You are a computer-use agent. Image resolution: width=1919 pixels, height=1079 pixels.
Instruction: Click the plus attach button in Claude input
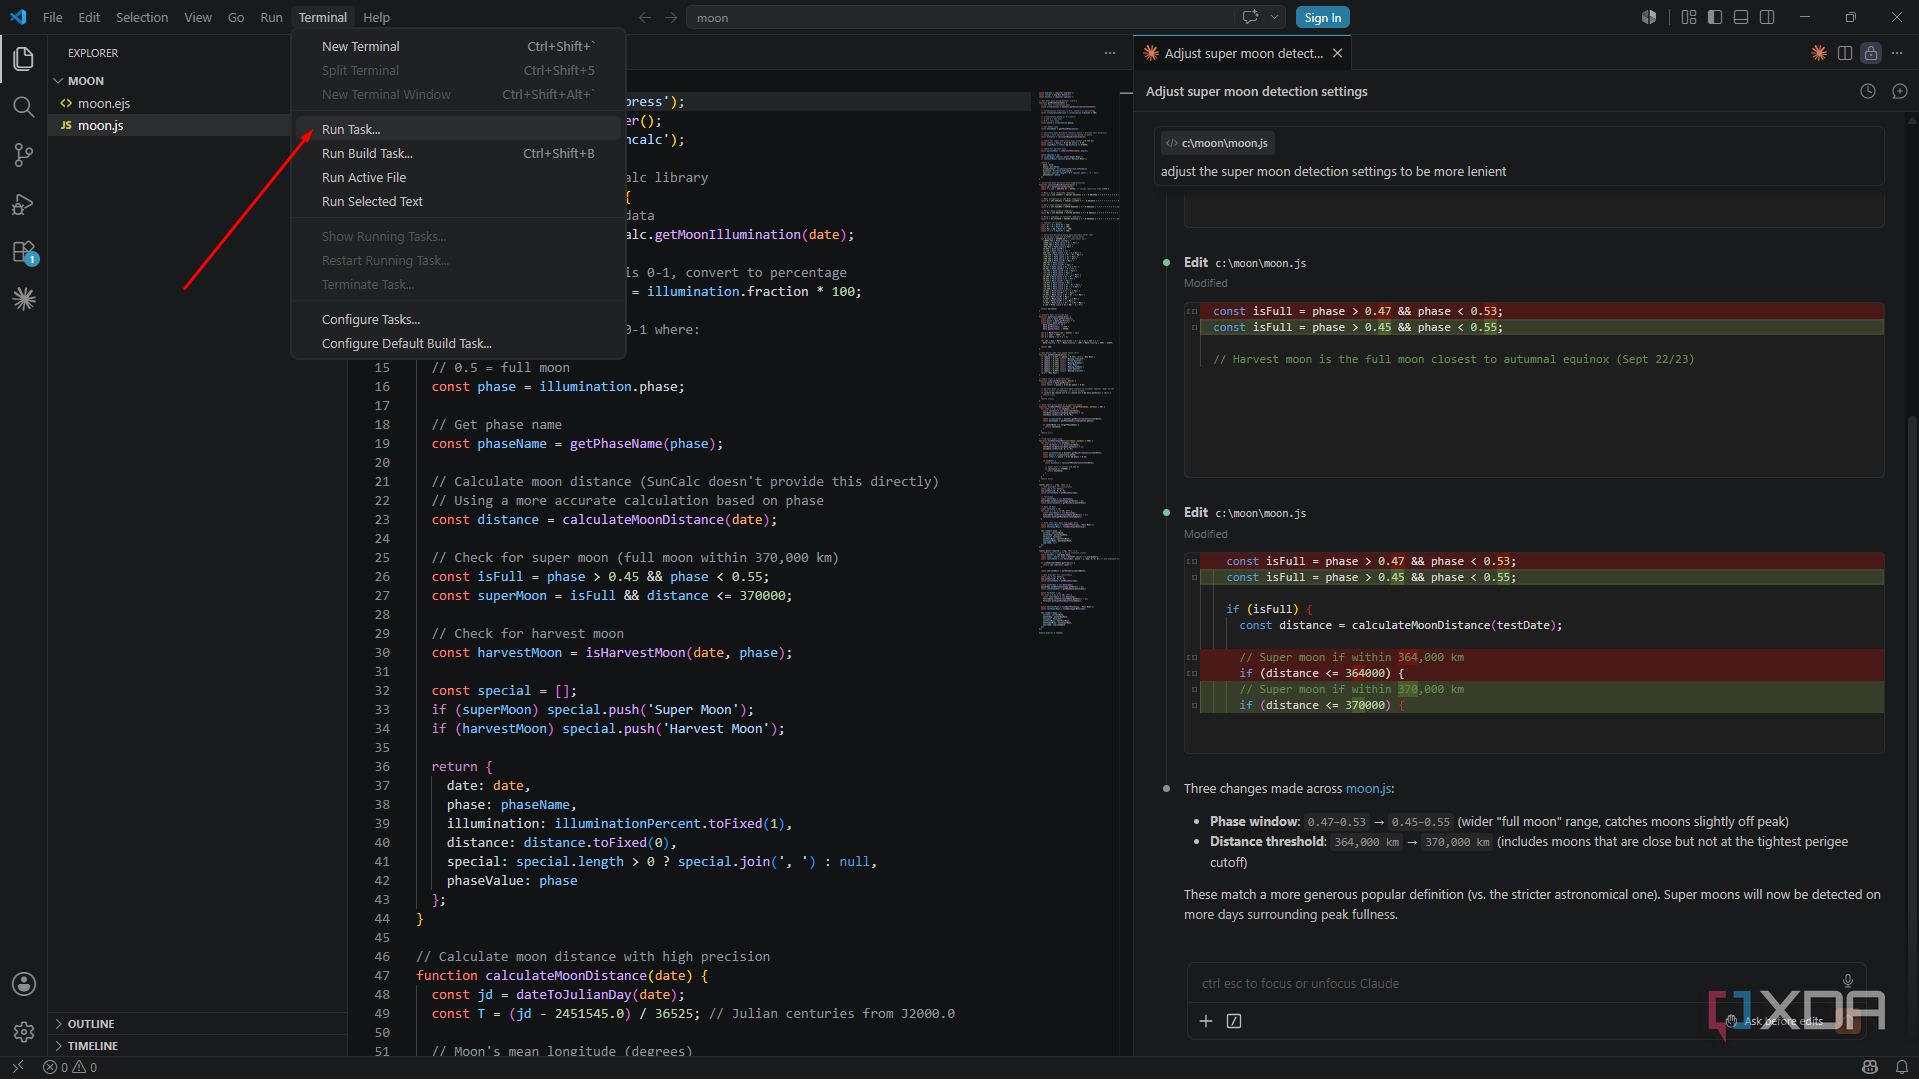pos(1206,1021)
